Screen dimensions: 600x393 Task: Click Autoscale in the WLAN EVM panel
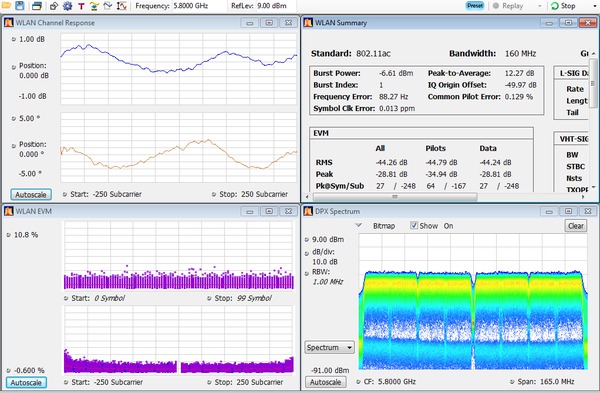point(26,383)
